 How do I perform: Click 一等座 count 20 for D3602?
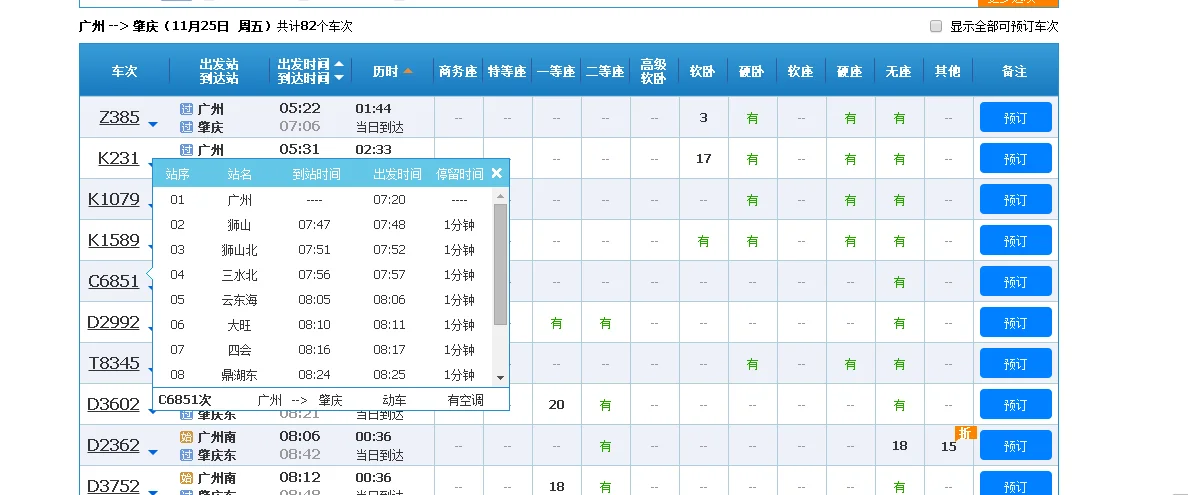(x=557, y=405)
